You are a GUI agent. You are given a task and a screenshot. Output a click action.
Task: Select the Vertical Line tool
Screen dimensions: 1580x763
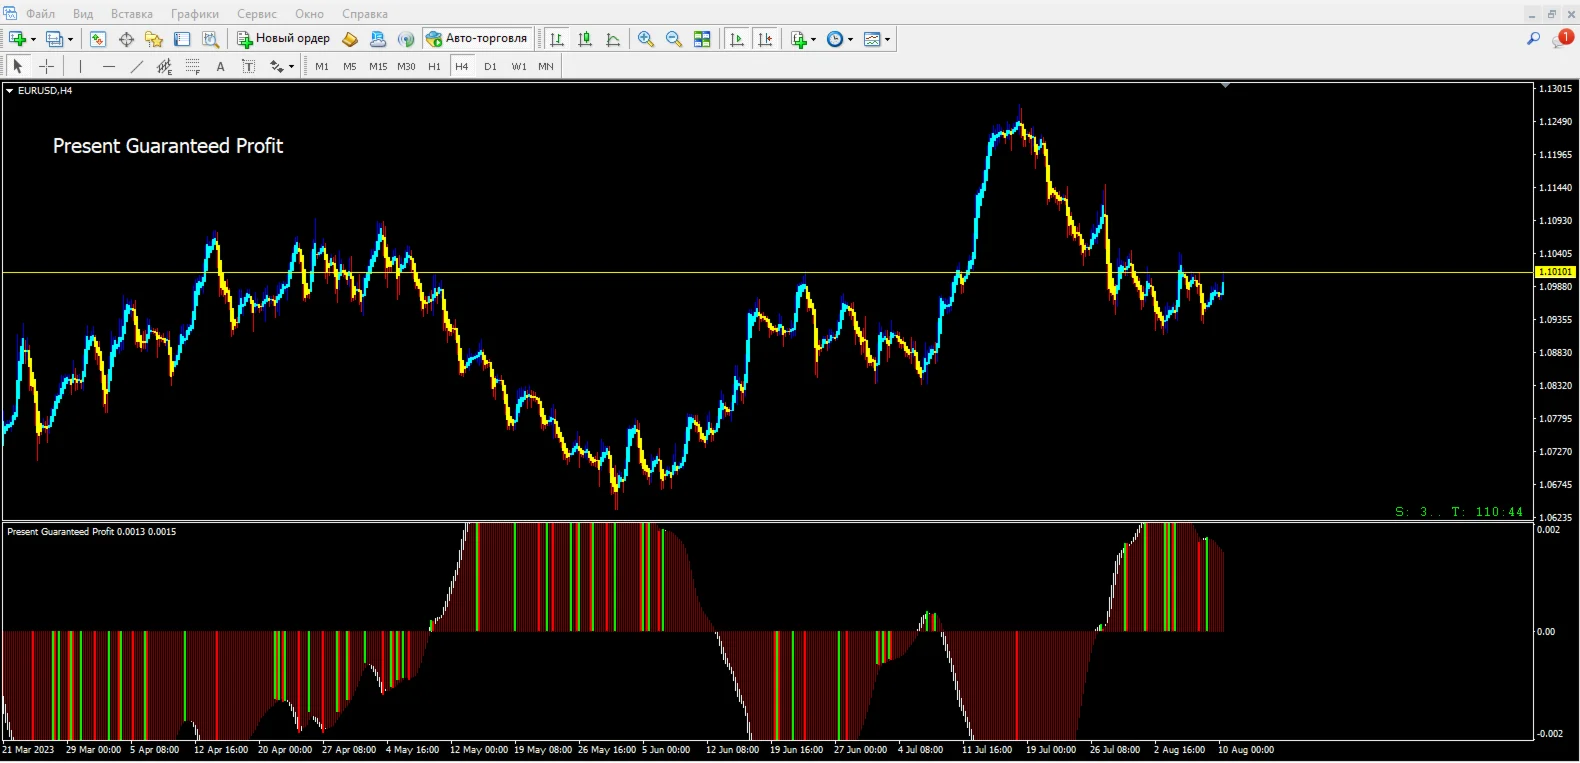(x=80, y=66)
